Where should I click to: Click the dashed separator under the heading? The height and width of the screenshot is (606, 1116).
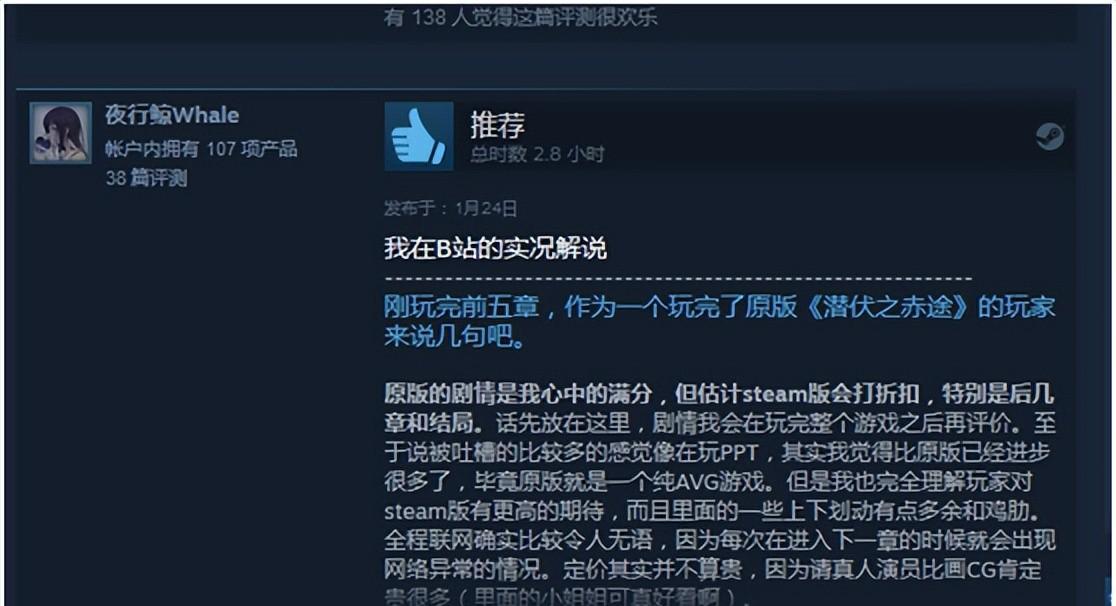678,278
